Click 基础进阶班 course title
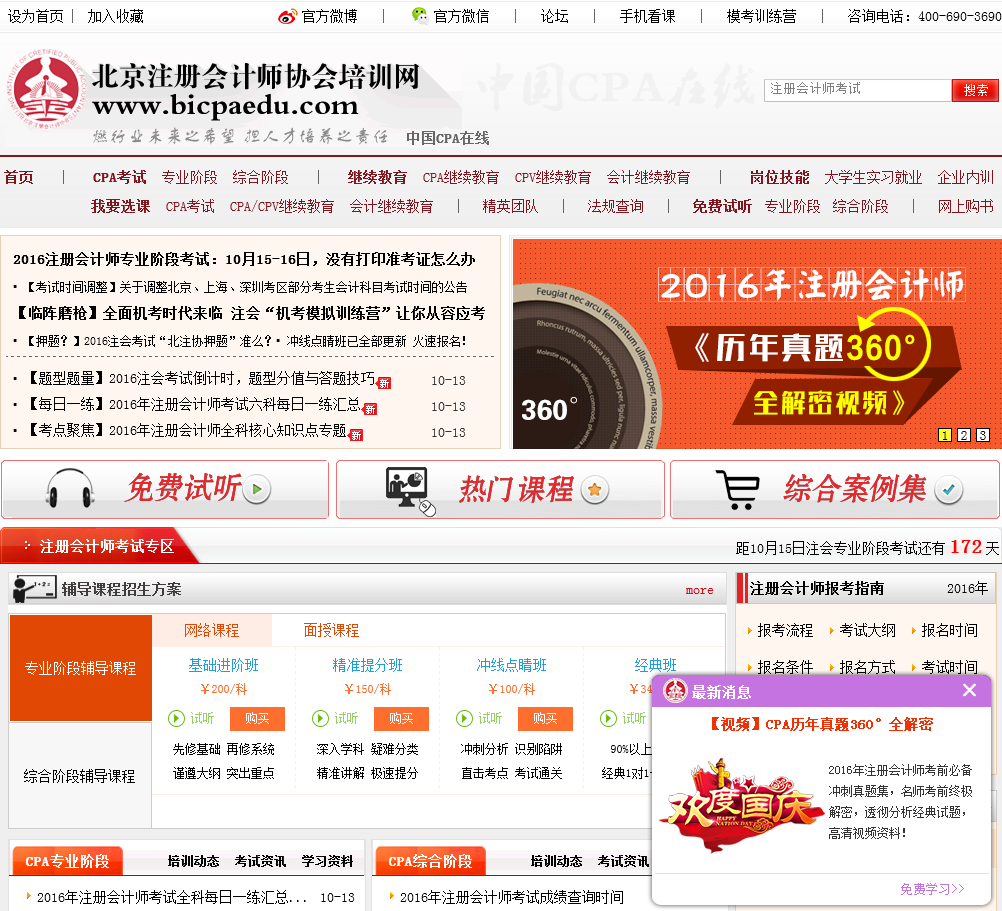The height and width of the screenshot is (911, 1002). coord(223,666)
